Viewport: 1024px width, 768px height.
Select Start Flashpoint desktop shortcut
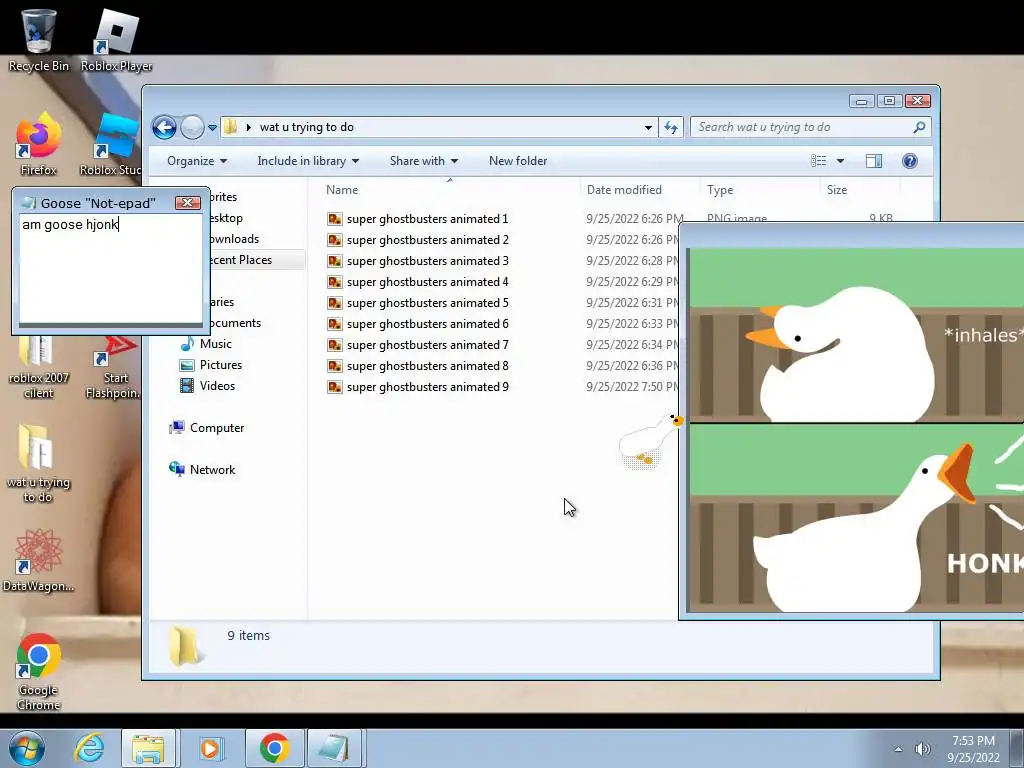112,367
